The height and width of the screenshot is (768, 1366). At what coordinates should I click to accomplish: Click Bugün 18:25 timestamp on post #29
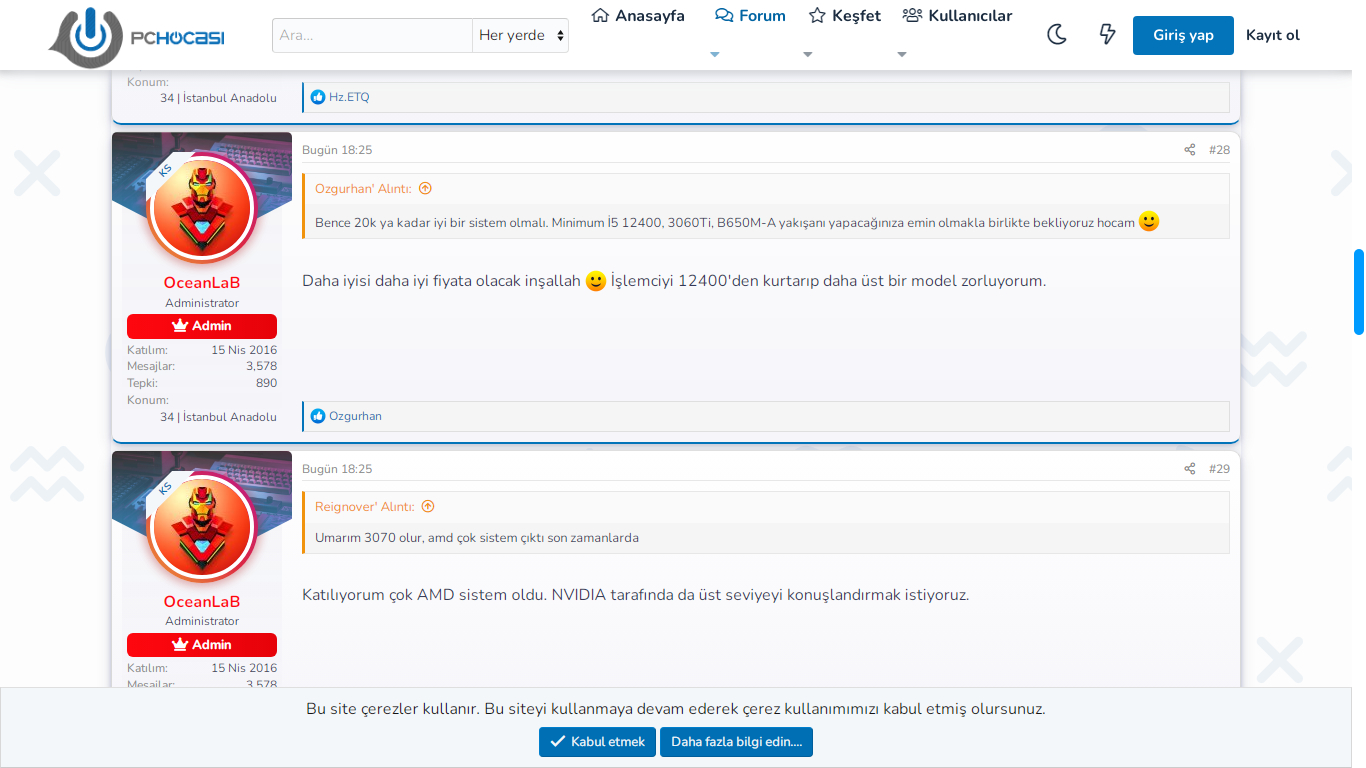pyautogui.click(x=337, y=469)
